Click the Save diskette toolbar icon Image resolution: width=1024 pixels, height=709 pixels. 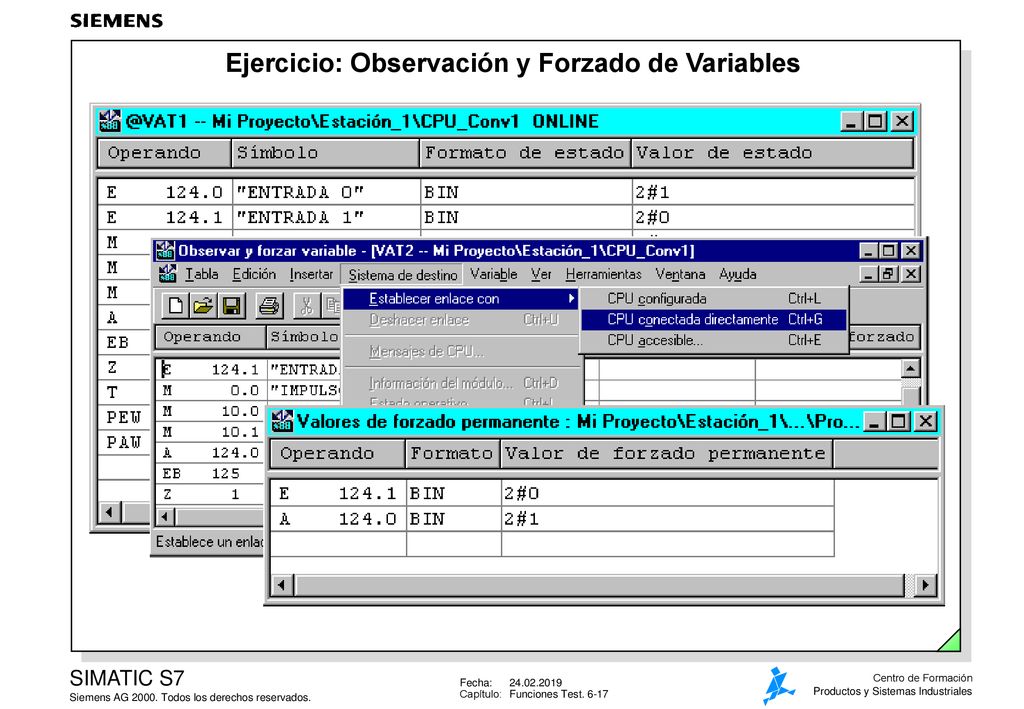click(x=232, y=306)
